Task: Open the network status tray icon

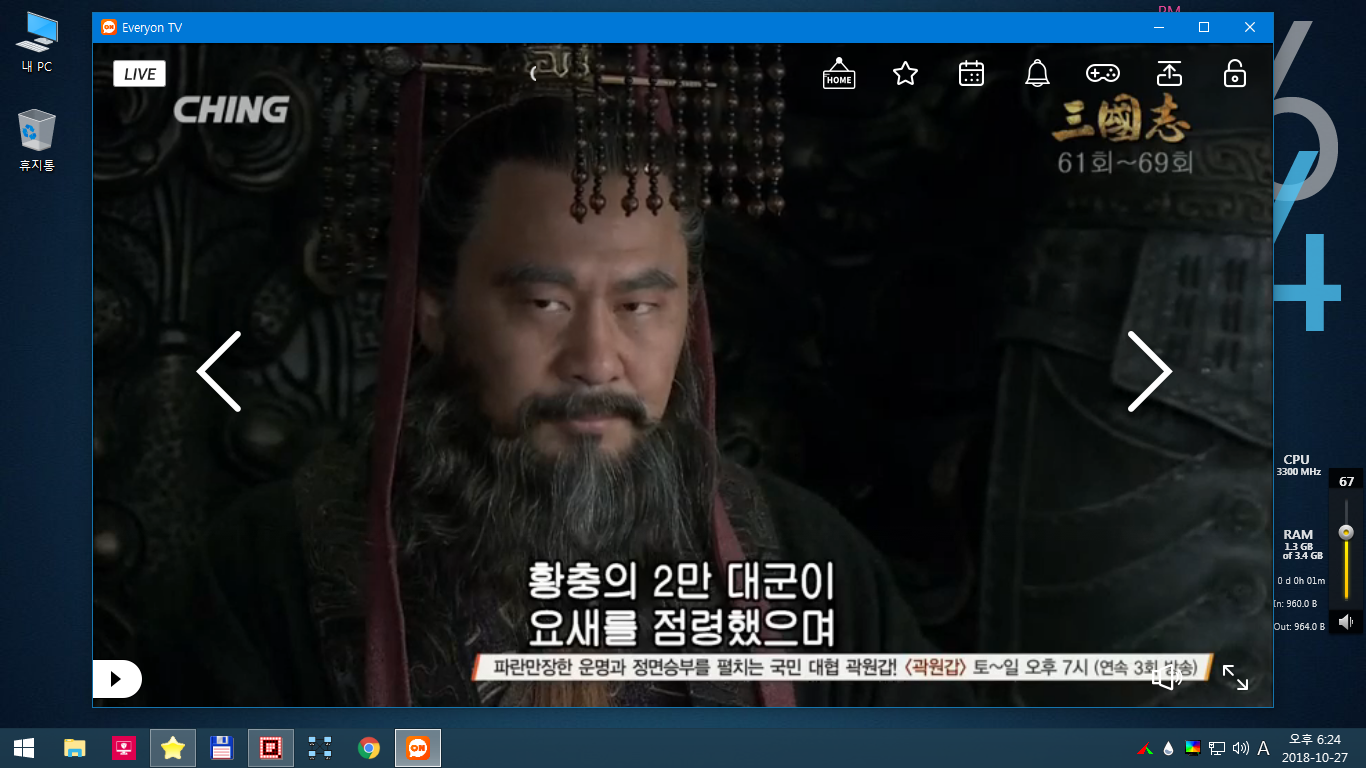Action: coord(1217,748)
